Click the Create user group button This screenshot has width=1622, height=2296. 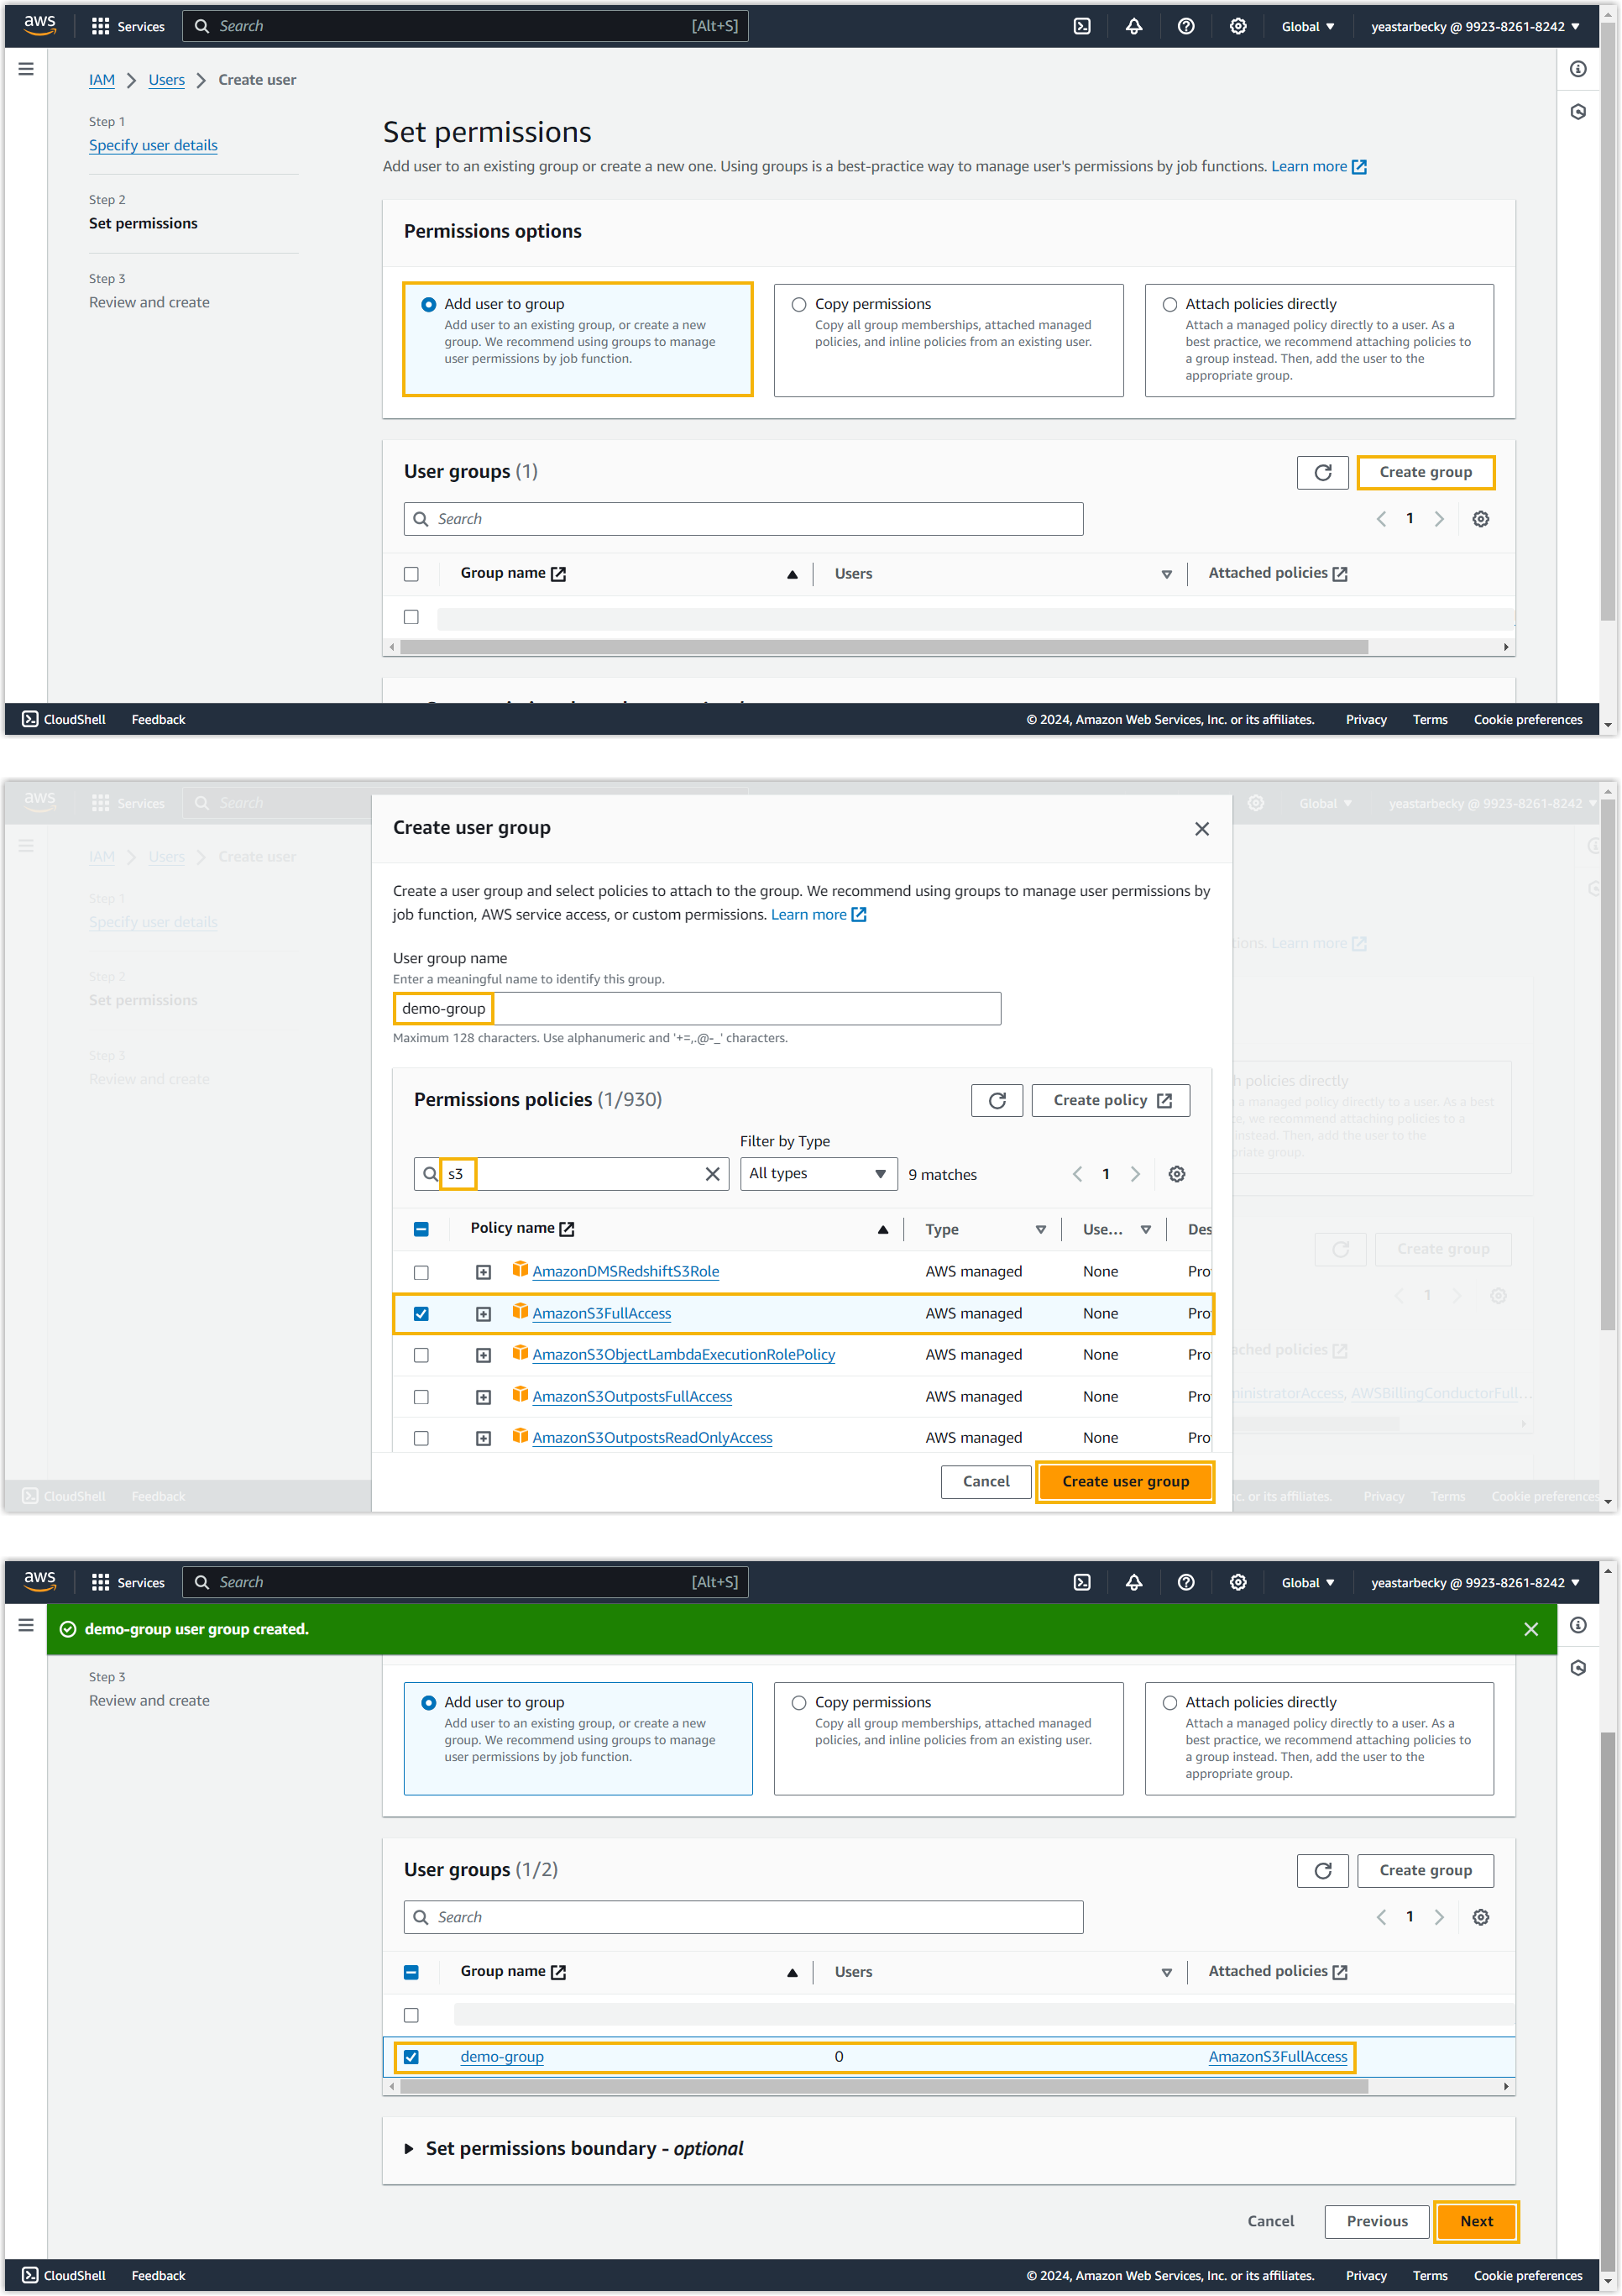point(1124,1481)
